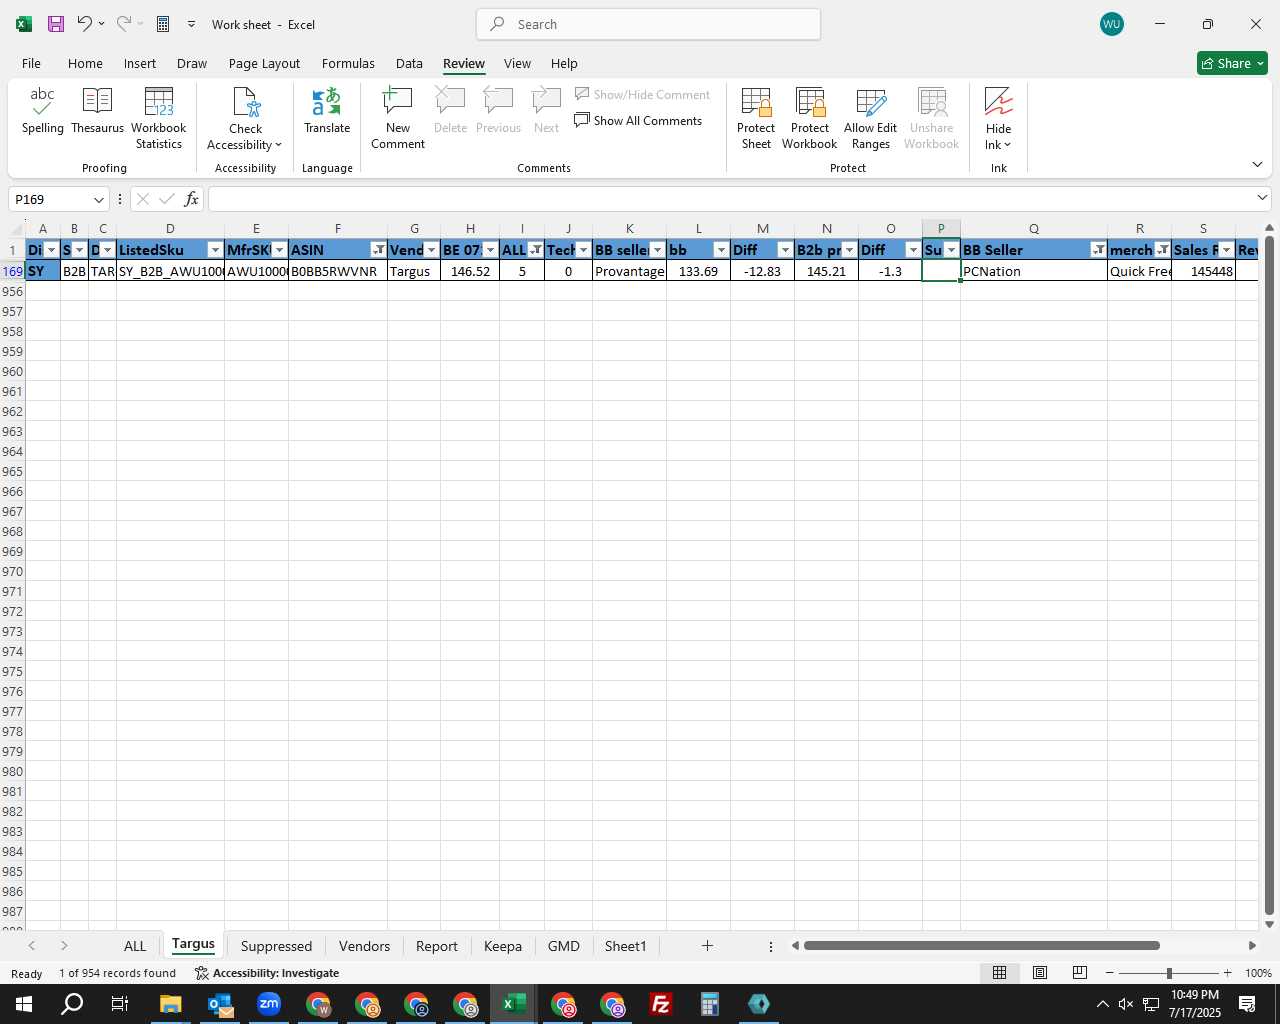Switch to the Data ribbon tab

[409, 63]
